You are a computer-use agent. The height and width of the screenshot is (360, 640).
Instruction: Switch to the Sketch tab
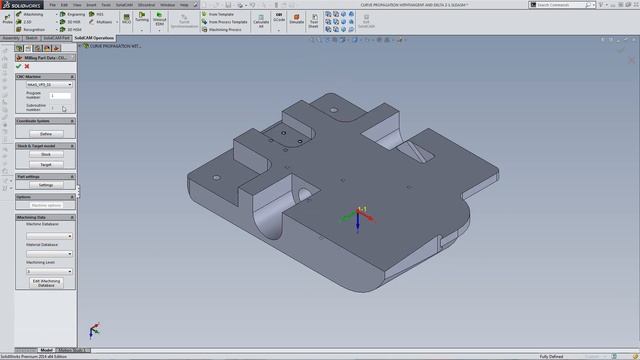(31, 38)
